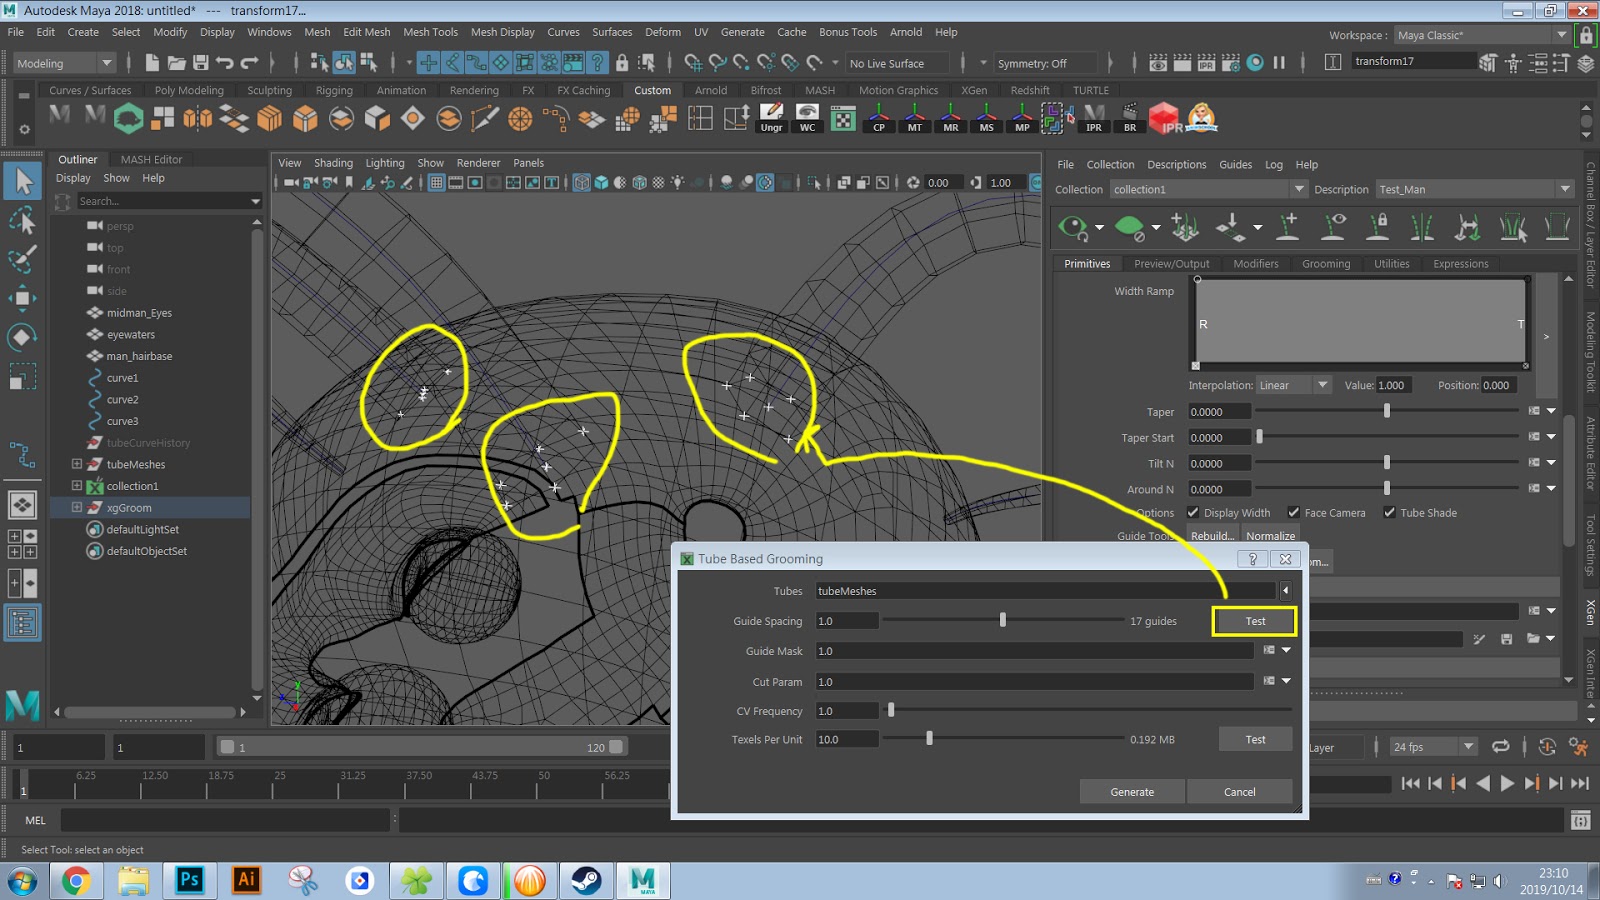
Task: Expand the tubeMeshes node in the Outliner
Action: tap(76, 464)
